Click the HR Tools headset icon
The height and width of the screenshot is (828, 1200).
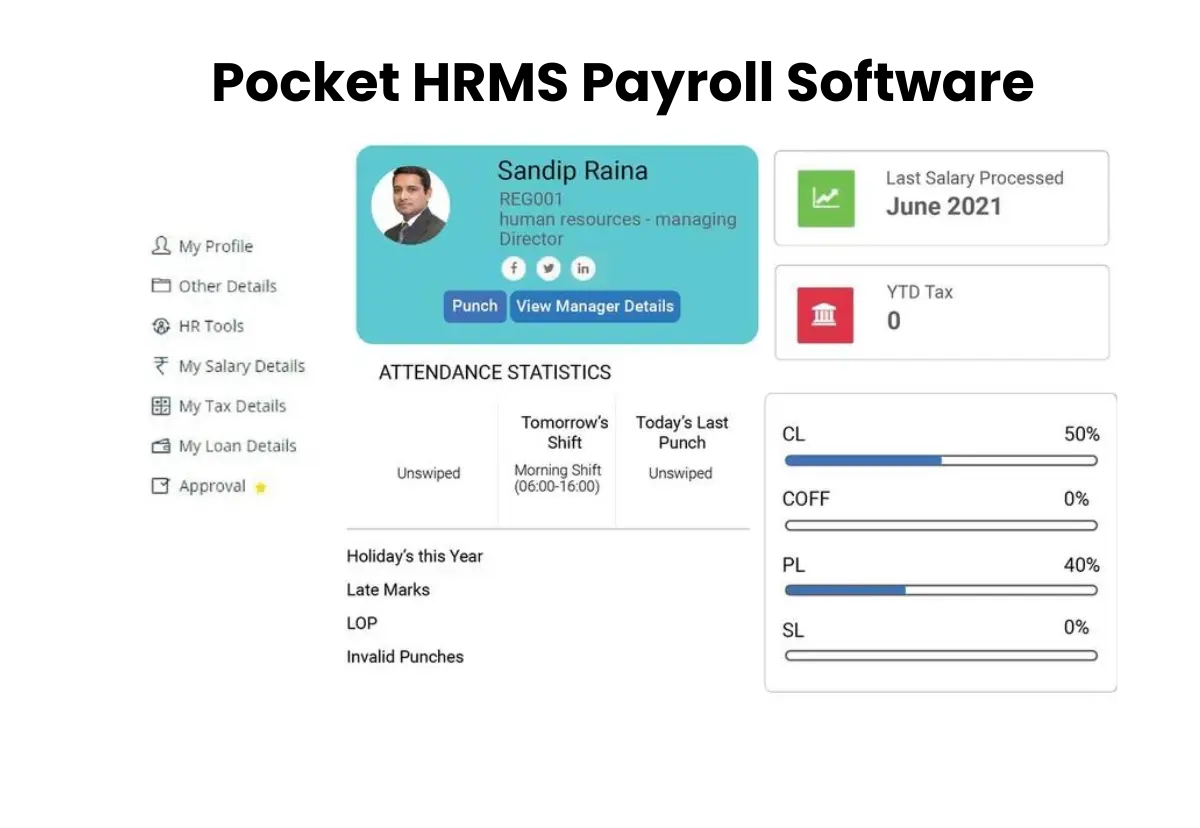click(161, 326)
